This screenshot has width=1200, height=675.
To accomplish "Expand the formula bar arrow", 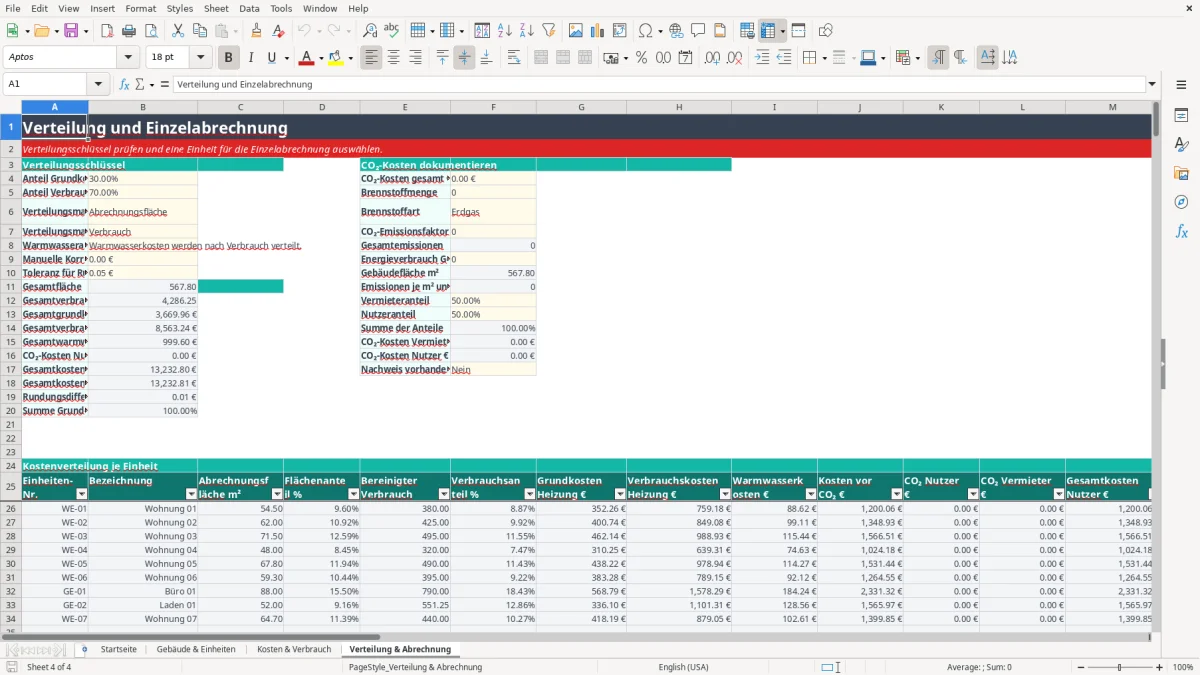I will coord(1152,85).
